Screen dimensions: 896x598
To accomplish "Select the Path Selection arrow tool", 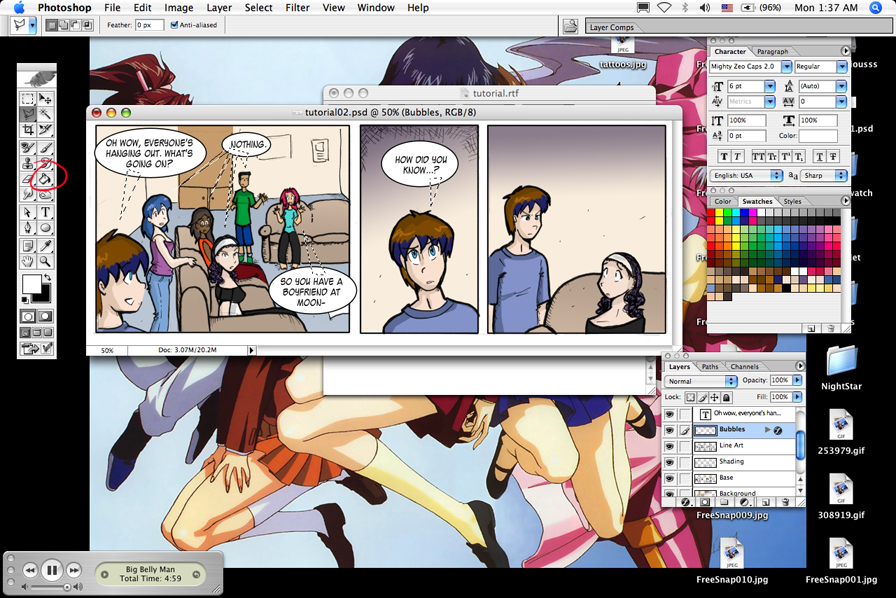I will [x=27, y=213].
